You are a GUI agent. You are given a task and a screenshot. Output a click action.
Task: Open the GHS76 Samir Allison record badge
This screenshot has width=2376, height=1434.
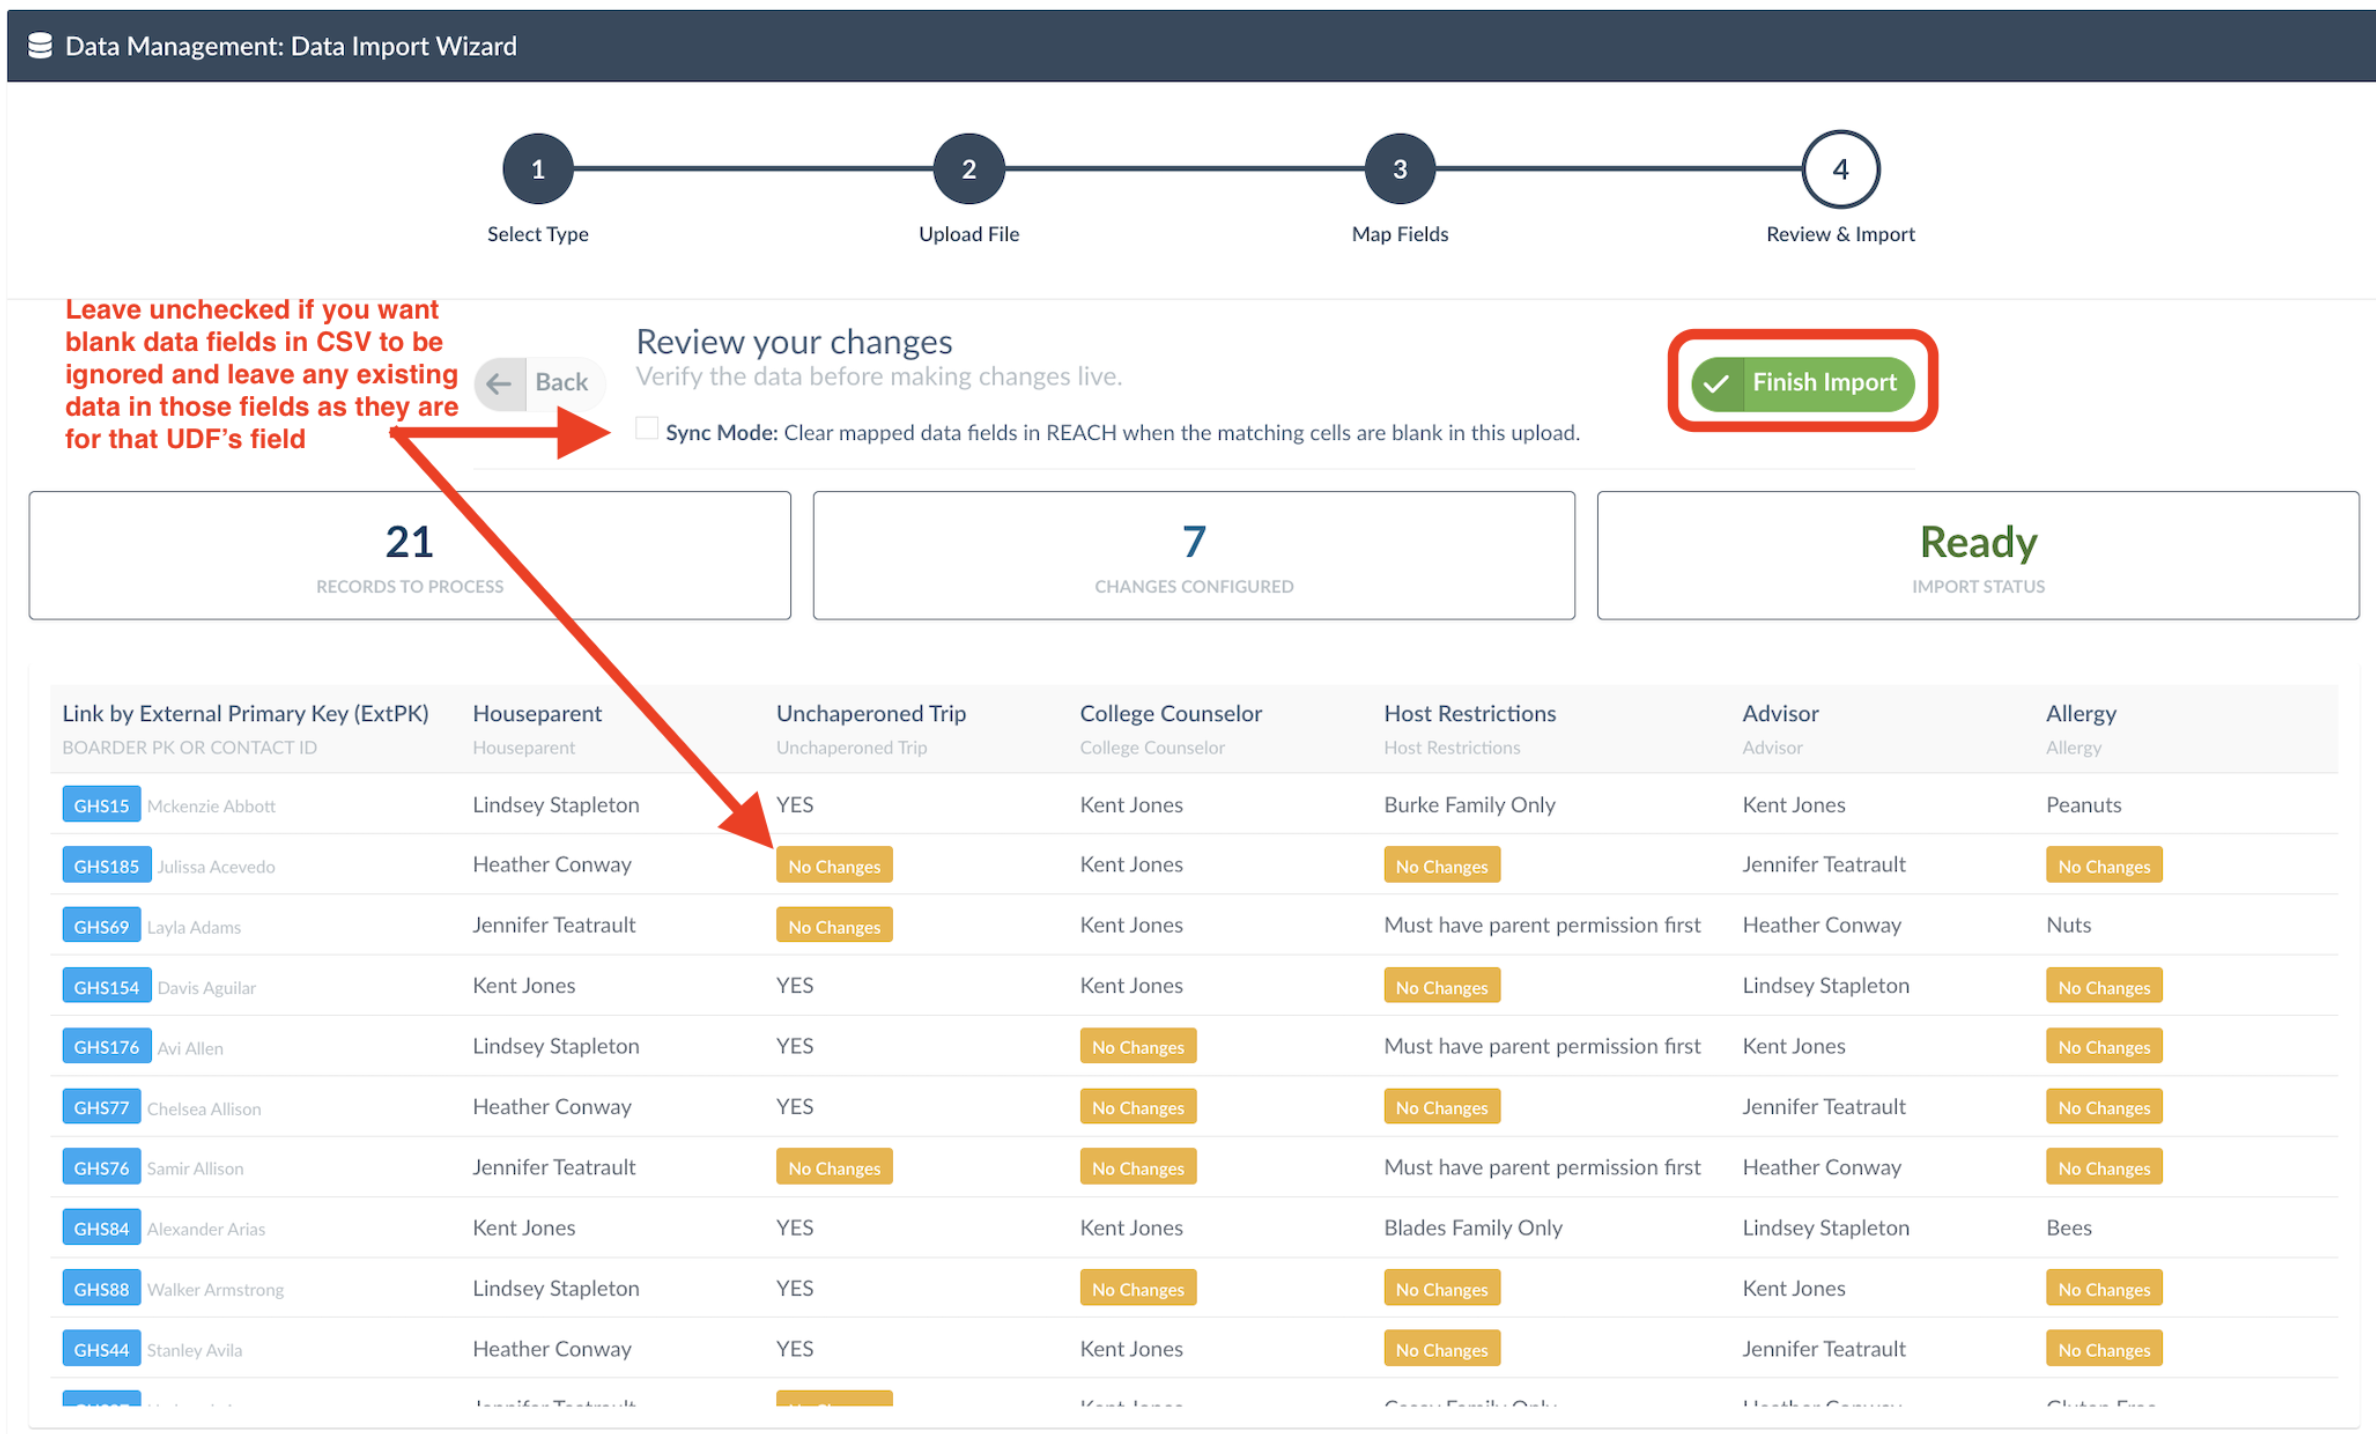[x=101, y=1167]
